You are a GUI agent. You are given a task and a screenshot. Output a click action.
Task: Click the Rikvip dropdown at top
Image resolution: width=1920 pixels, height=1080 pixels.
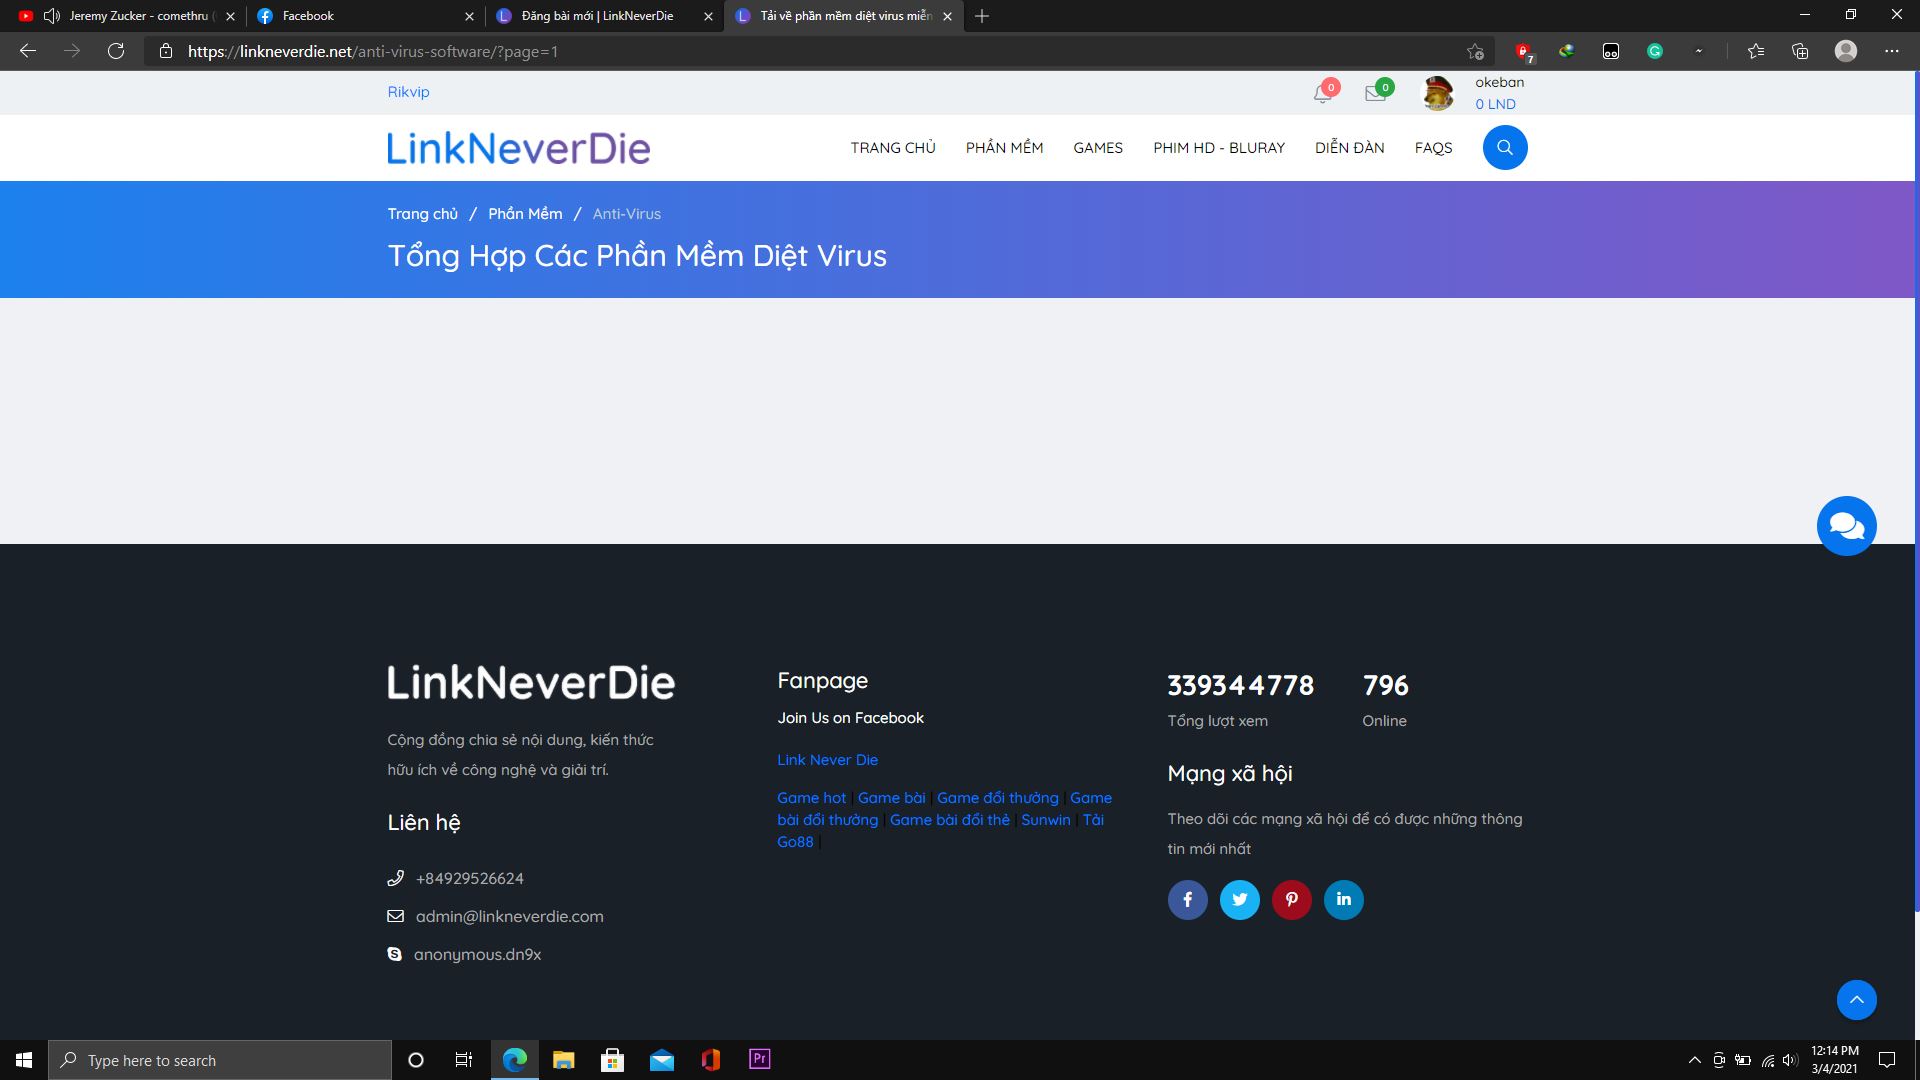[407, 91]
